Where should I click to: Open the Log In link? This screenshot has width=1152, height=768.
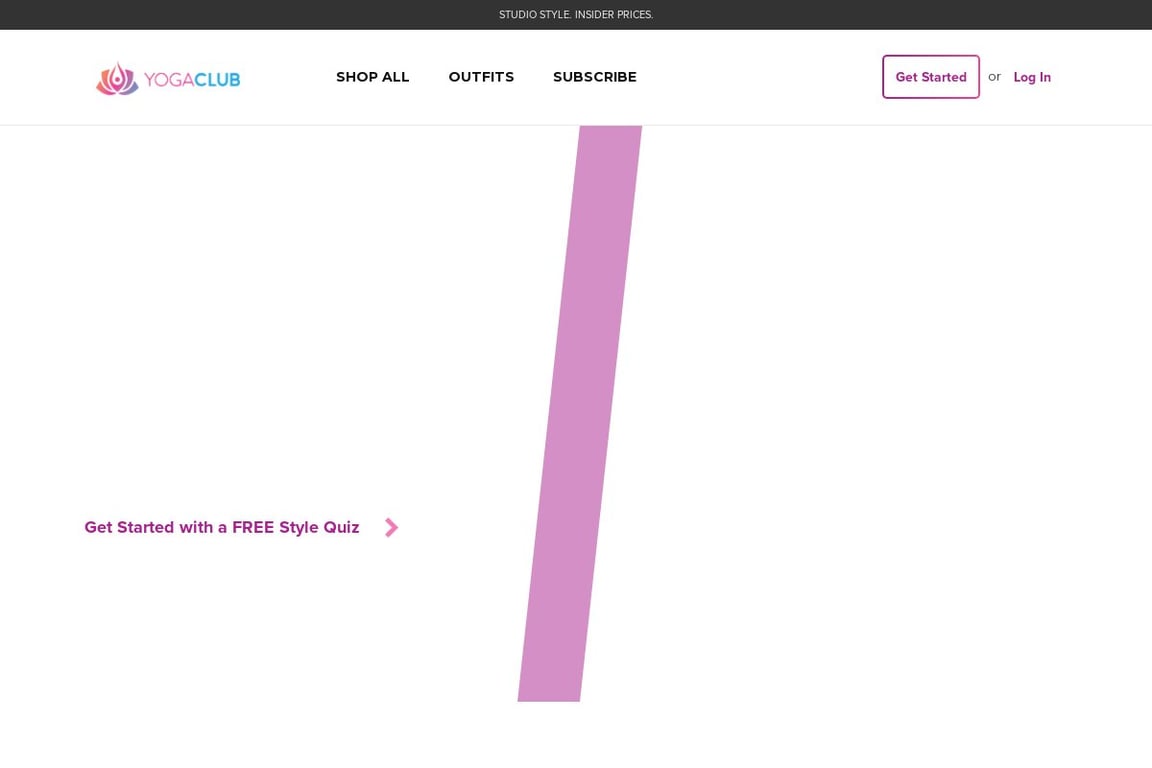click(x=1032, y=77)
